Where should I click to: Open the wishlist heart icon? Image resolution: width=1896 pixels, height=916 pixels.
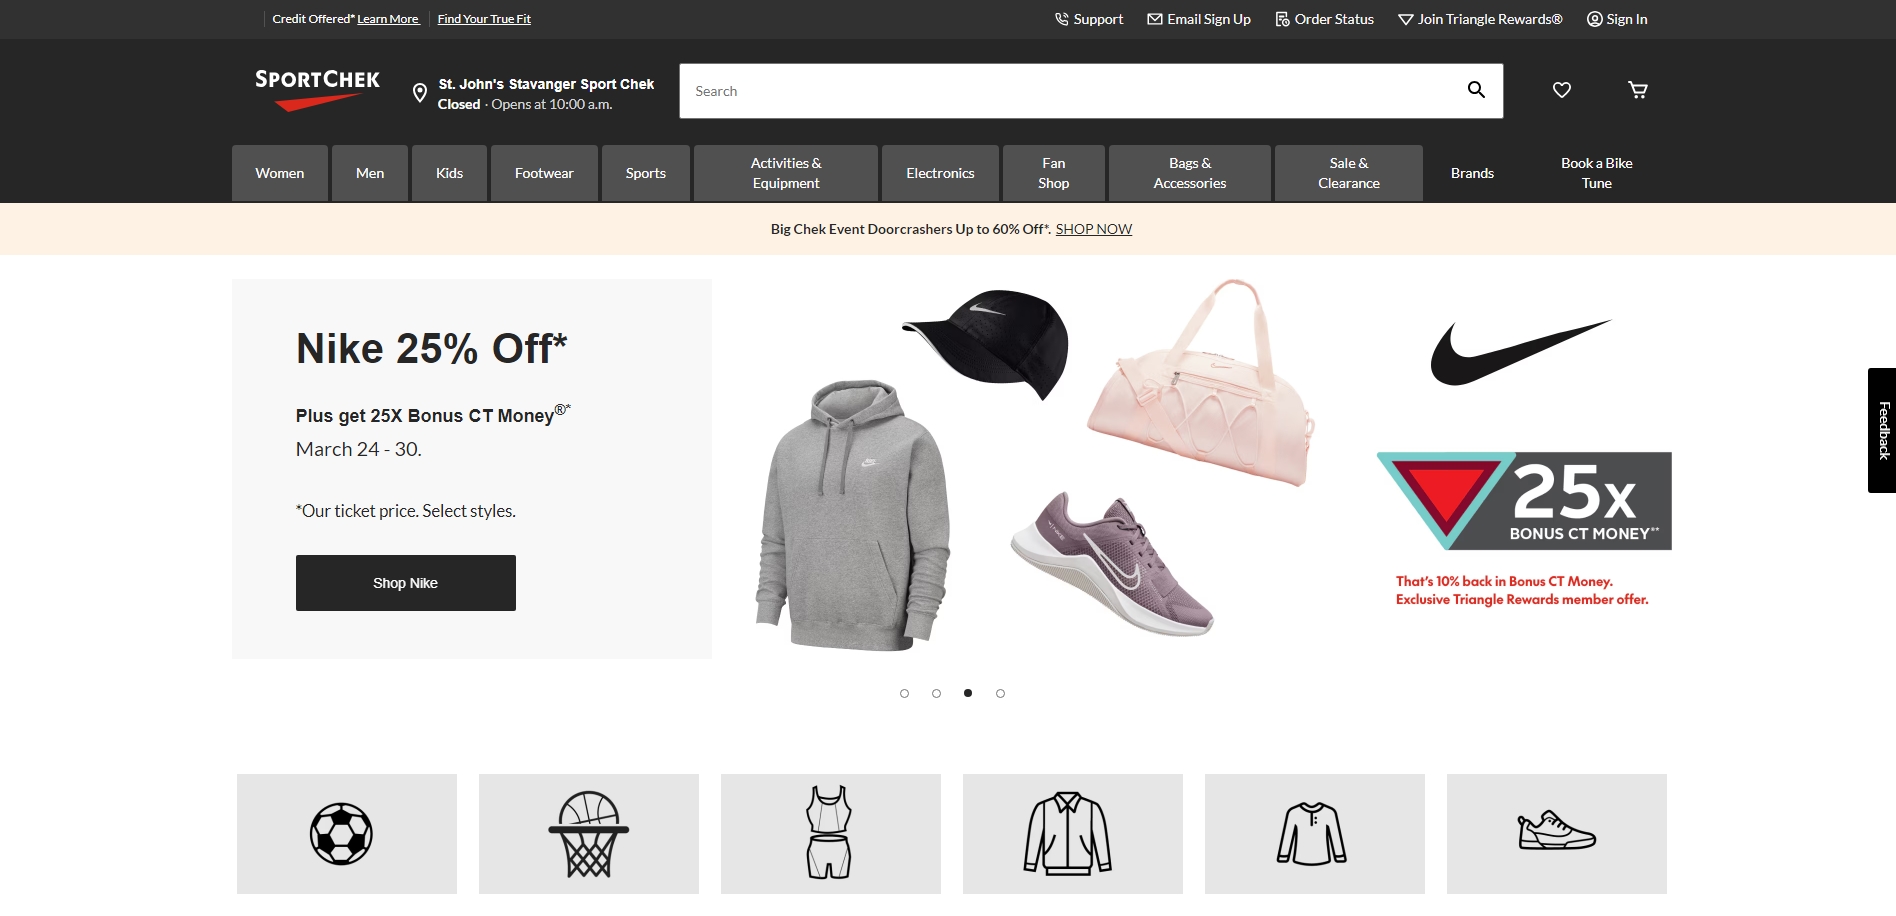coord(1562,90)
